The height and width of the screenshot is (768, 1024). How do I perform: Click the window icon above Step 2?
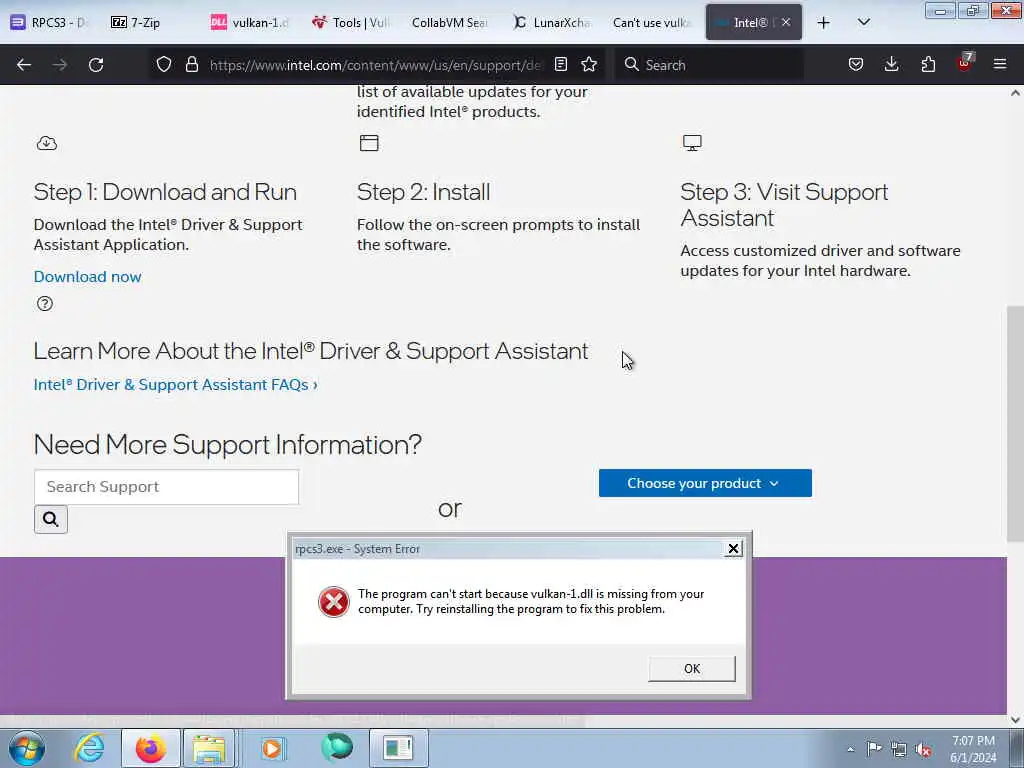369,143
